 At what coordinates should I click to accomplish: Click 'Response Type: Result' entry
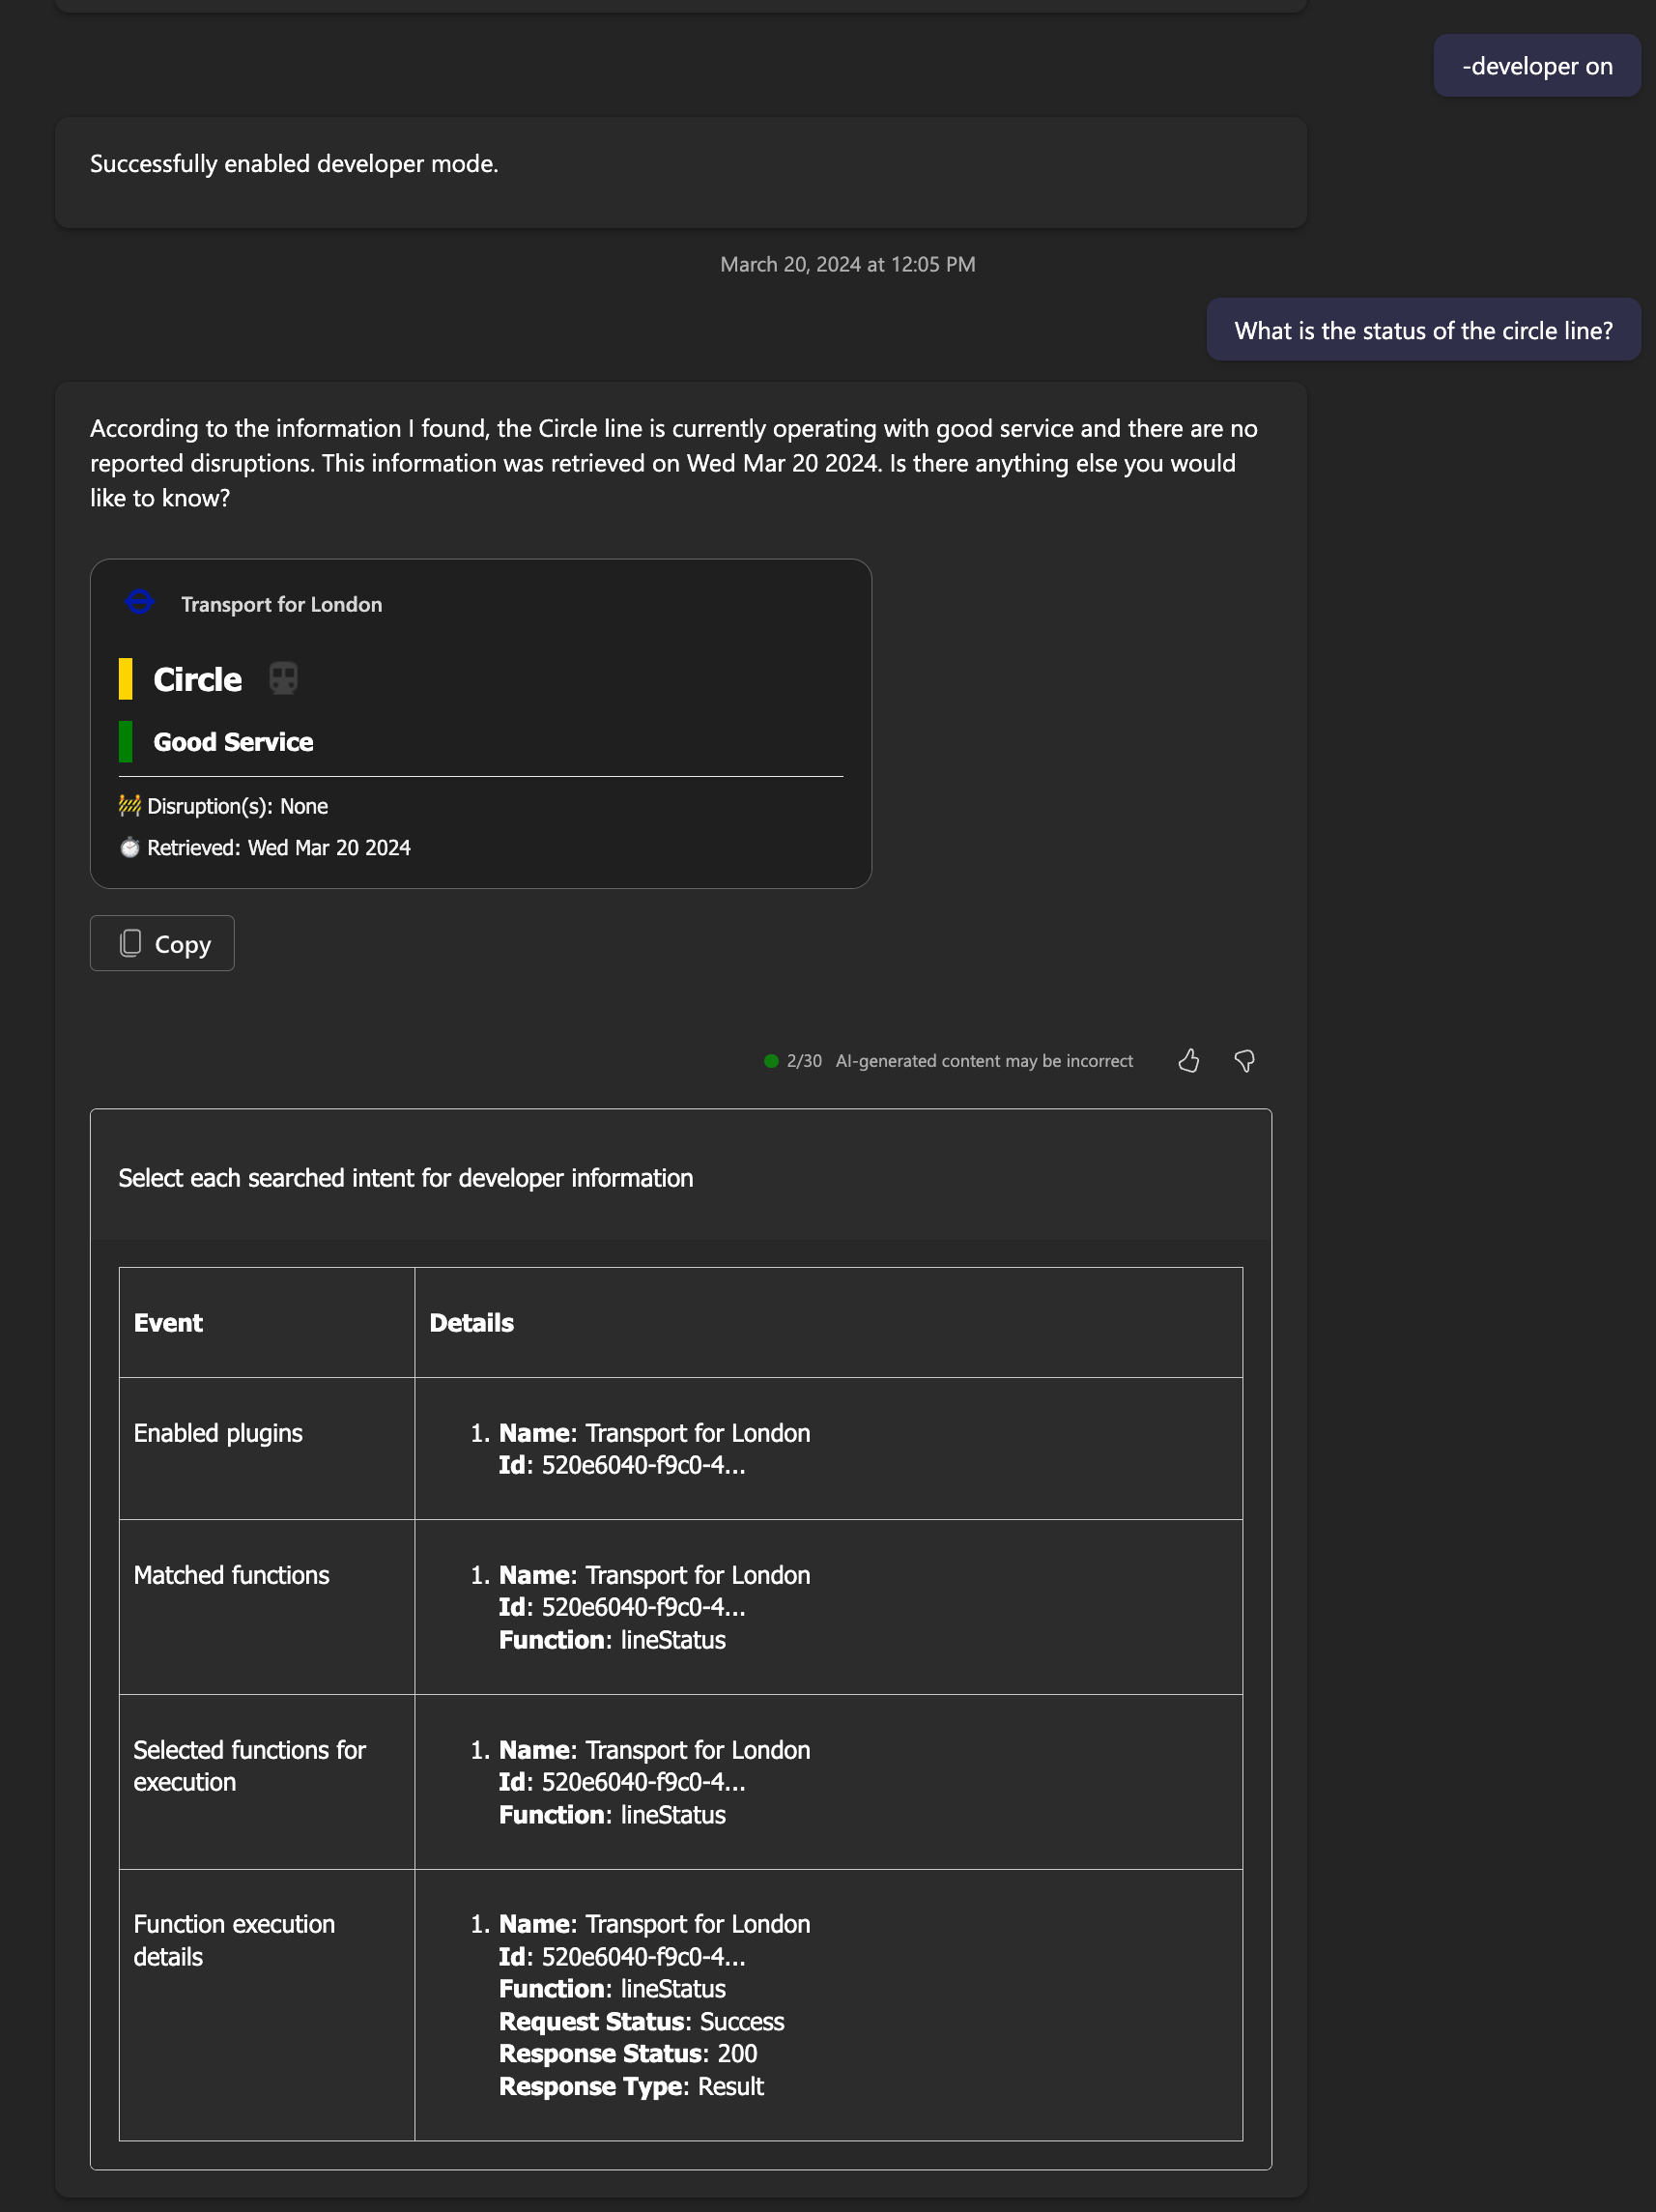631,2086
